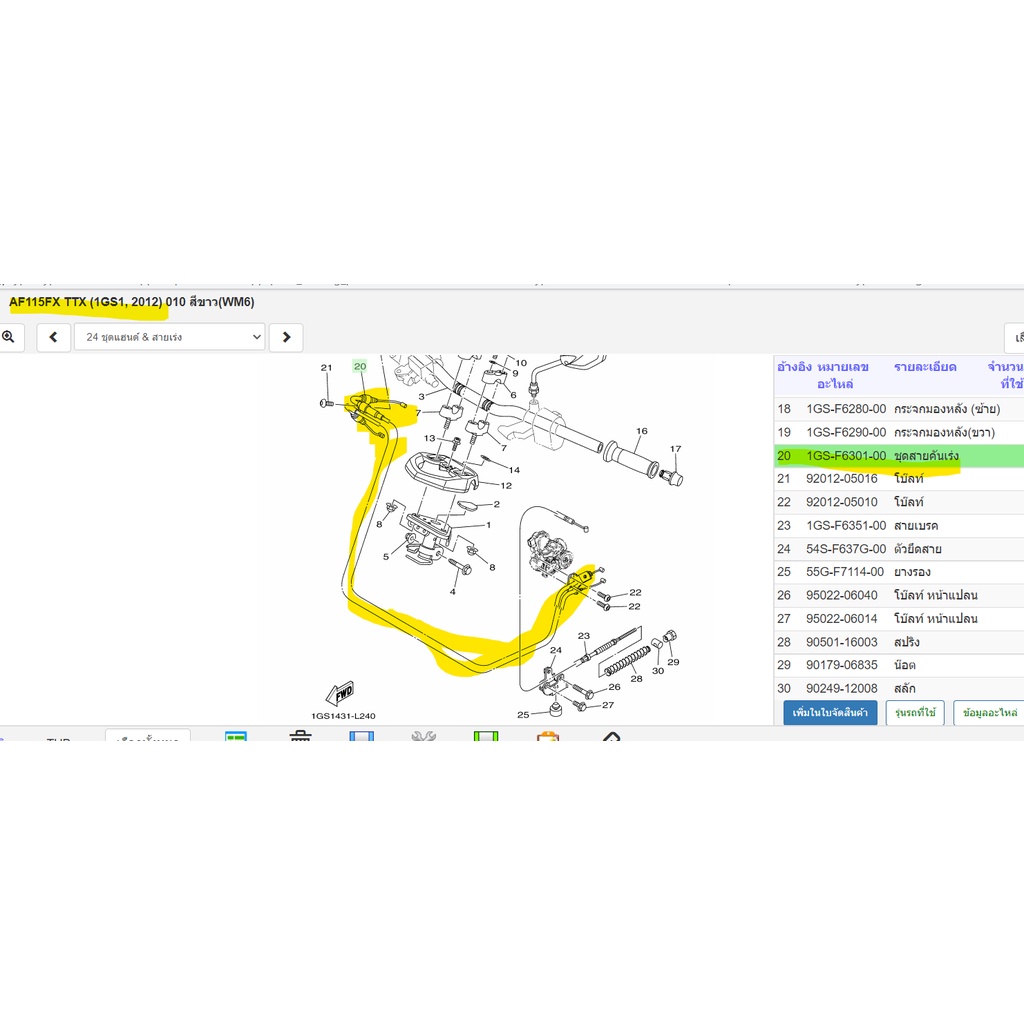Viewport: 1024px width, 1024px height.
Task: Click the blue table layout icon in bottom toolbar
Action: (235, 736)
